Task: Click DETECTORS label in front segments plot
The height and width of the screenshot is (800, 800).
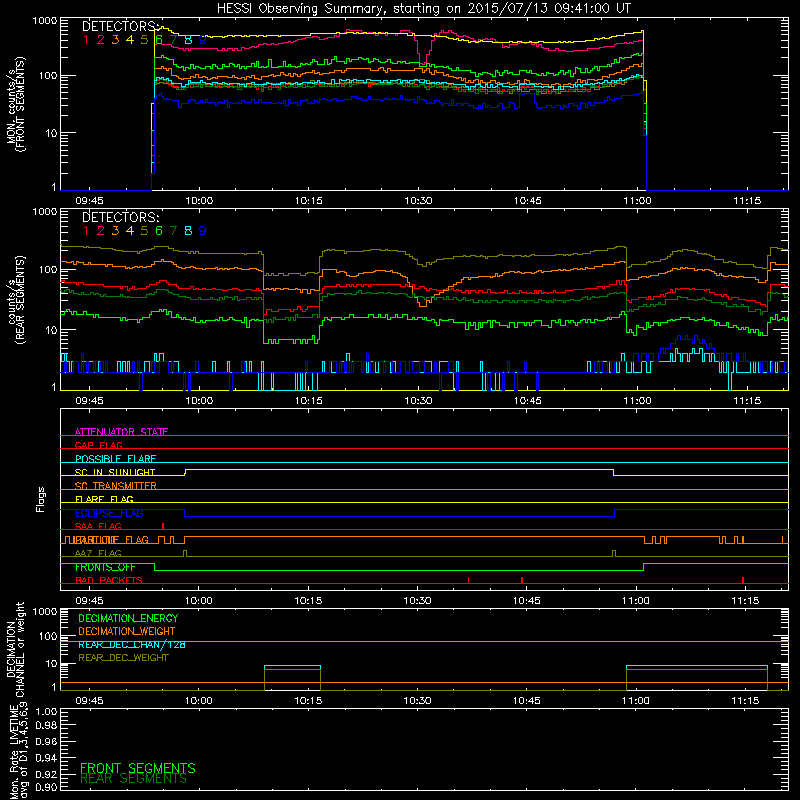Action: (x=120, y=27)
